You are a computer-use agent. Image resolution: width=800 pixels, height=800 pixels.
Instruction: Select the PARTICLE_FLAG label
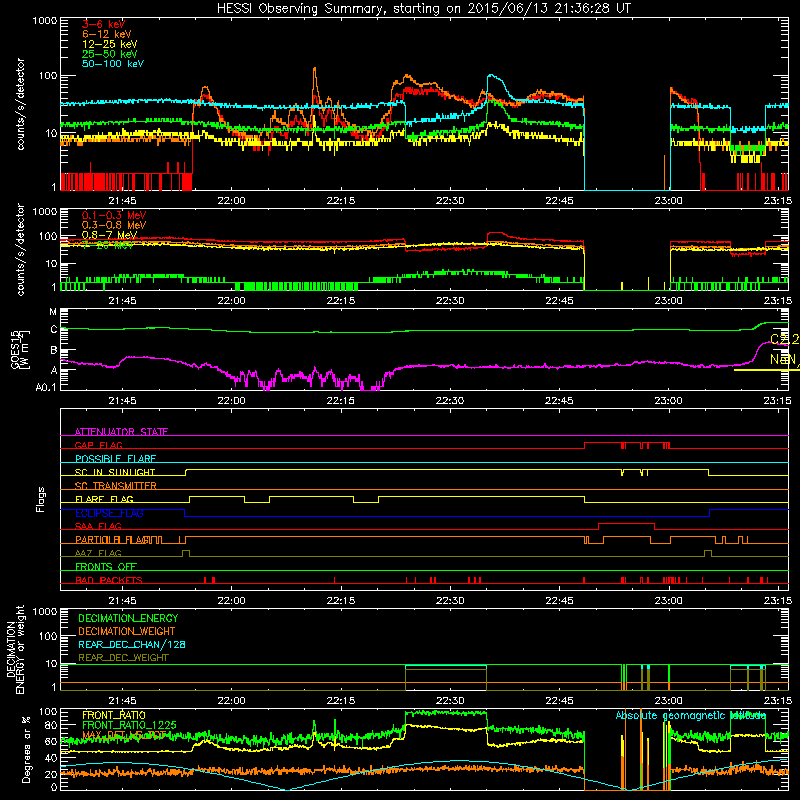[113, 540]
